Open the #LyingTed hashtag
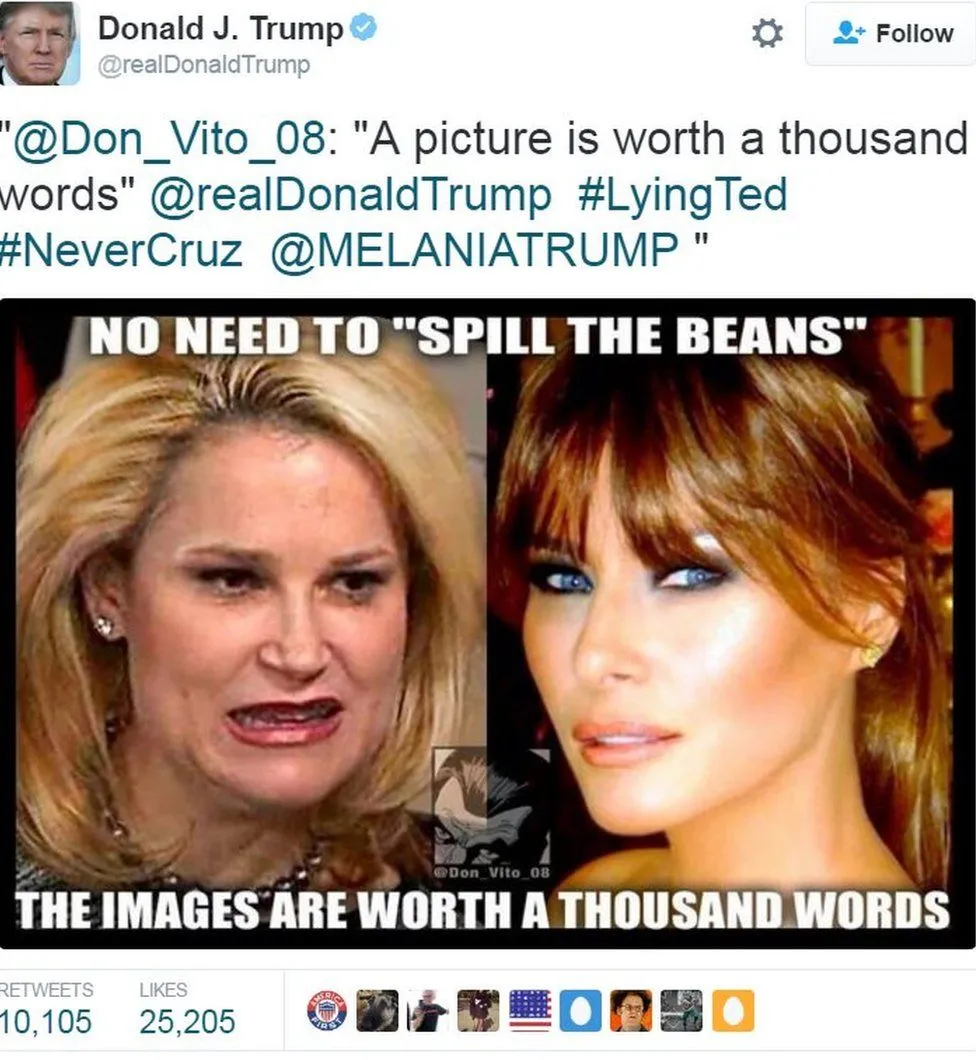This screenshot has height=1060, width=976. [x=683, y=195]
